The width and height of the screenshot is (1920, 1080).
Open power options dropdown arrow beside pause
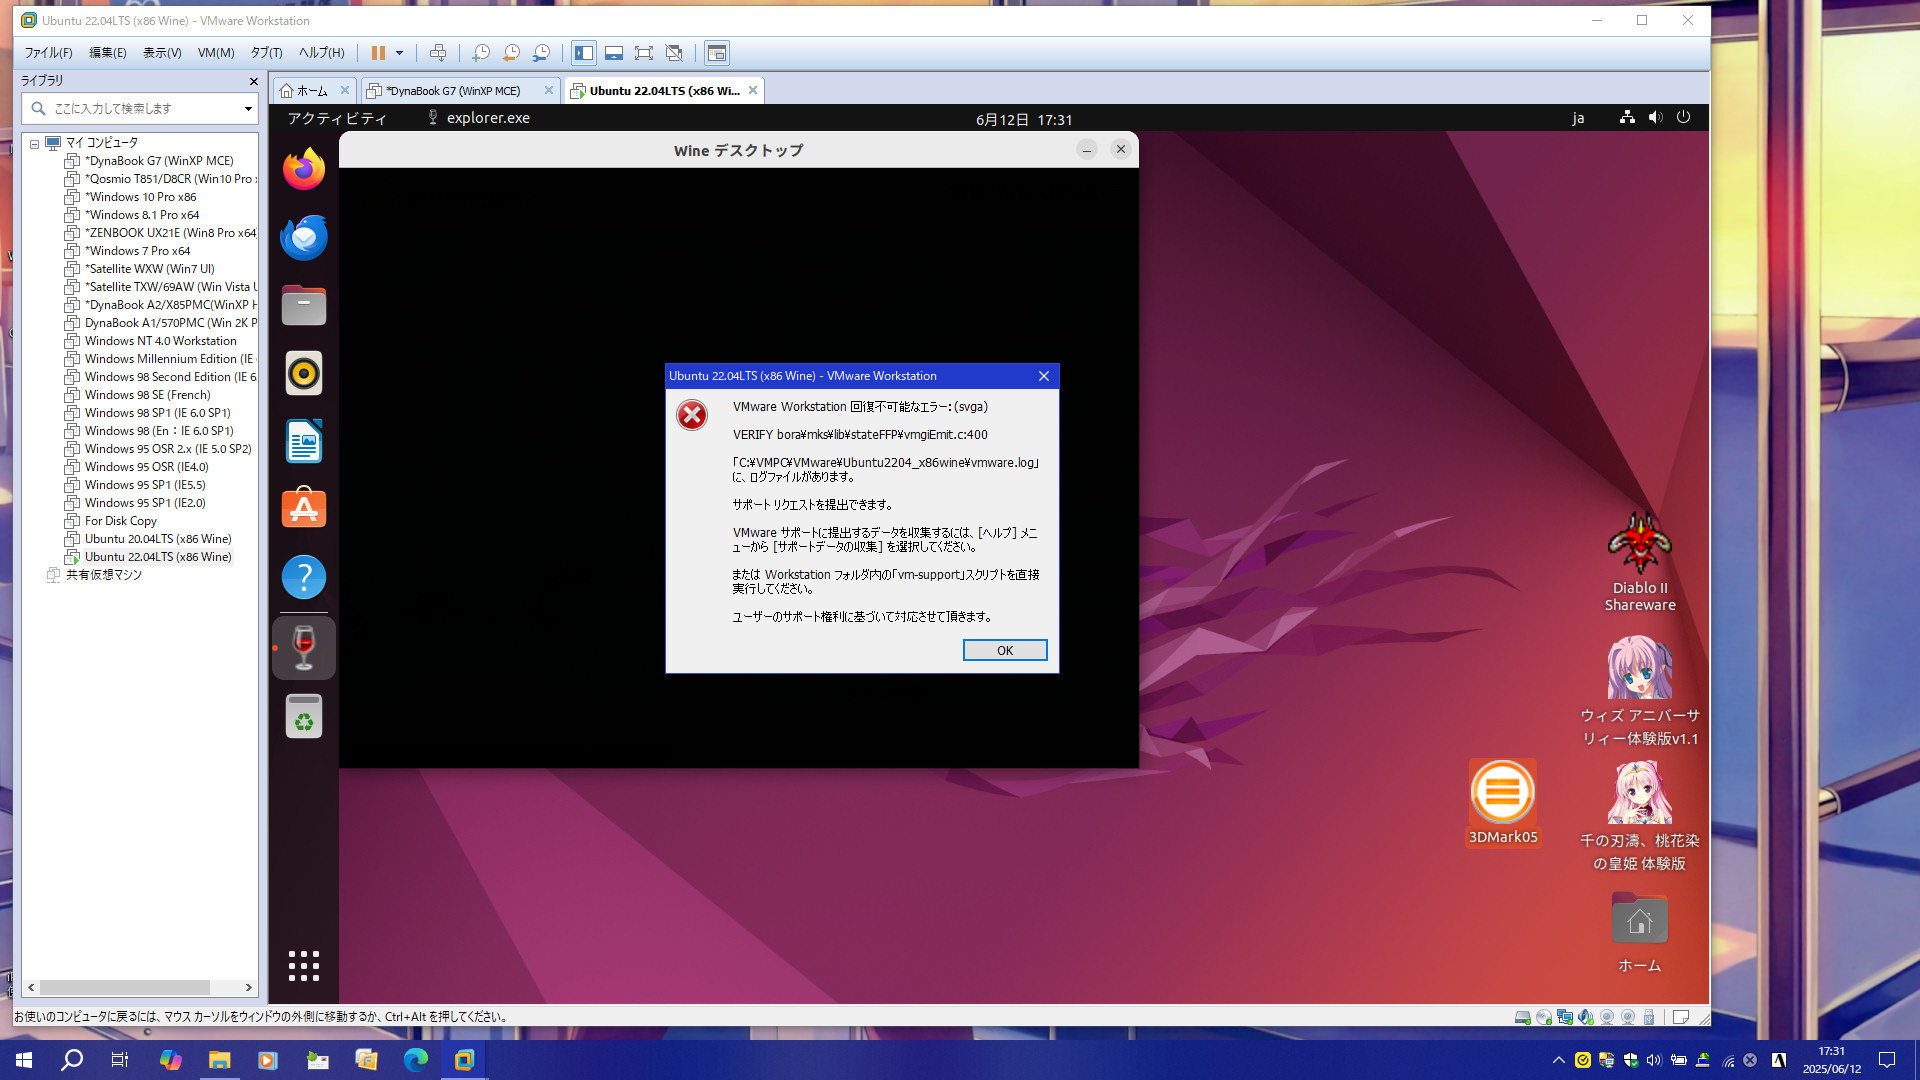[x=399, y=53]
